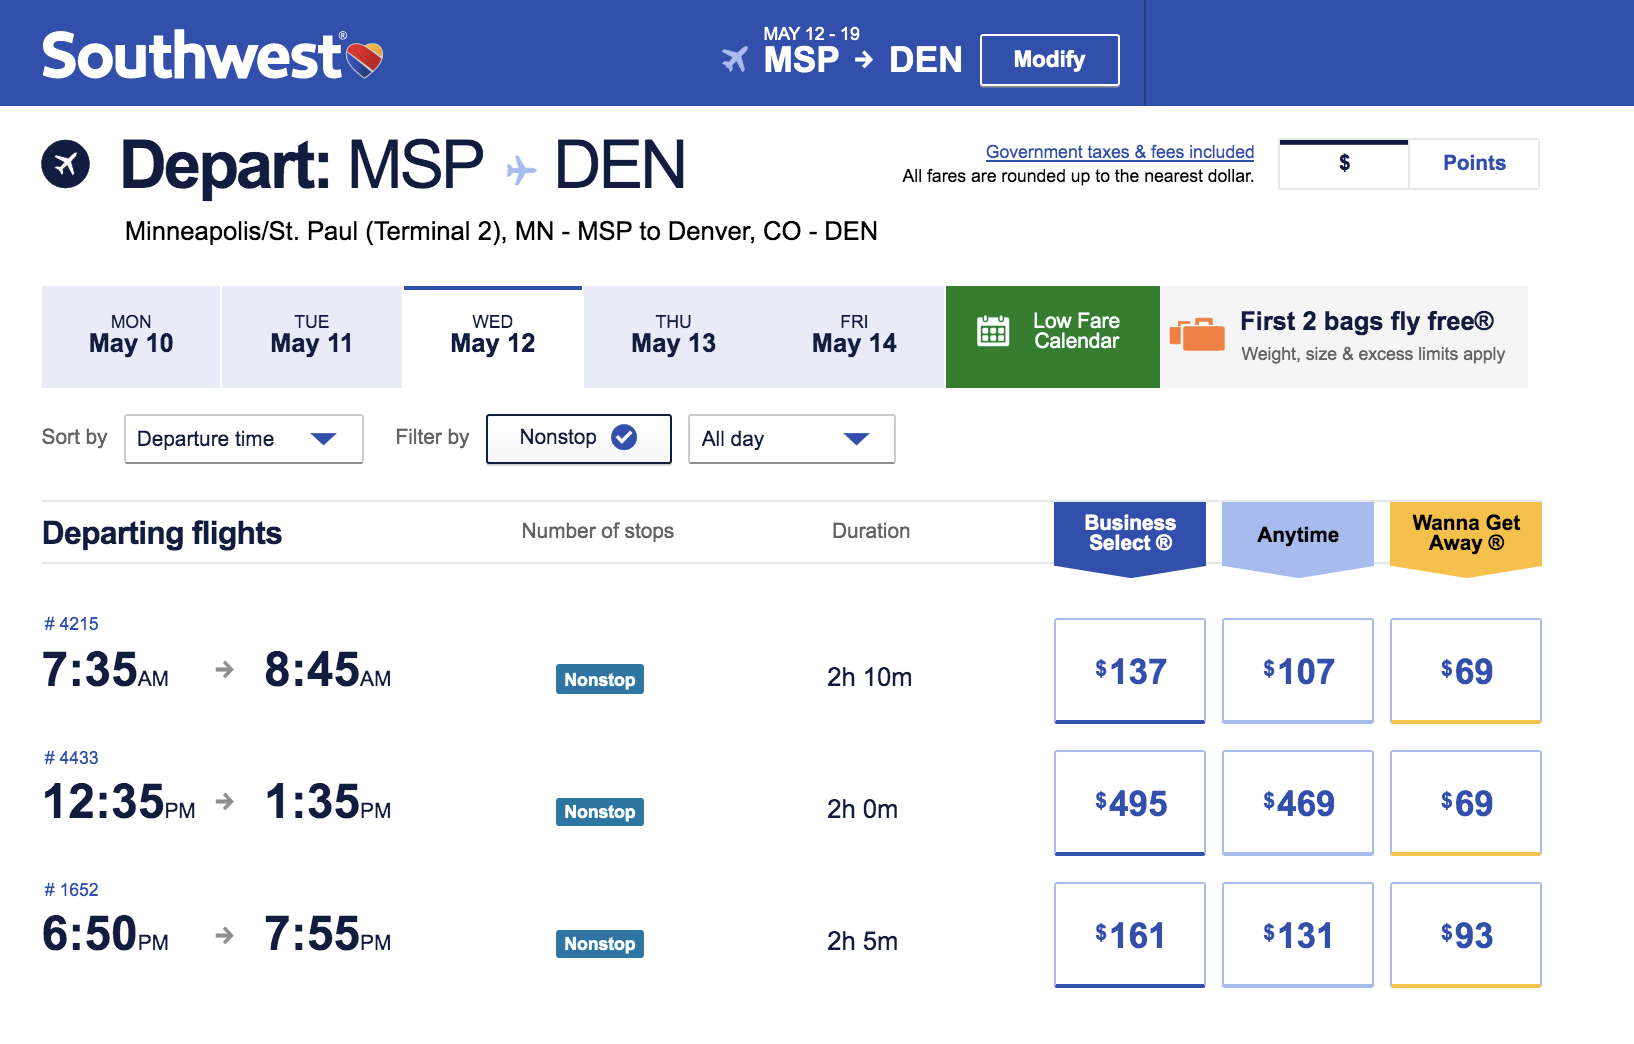Click the chevron on the Departure time selector
The height and width of the screenshot is (1044, 1634).
click(x=323, y=439)
